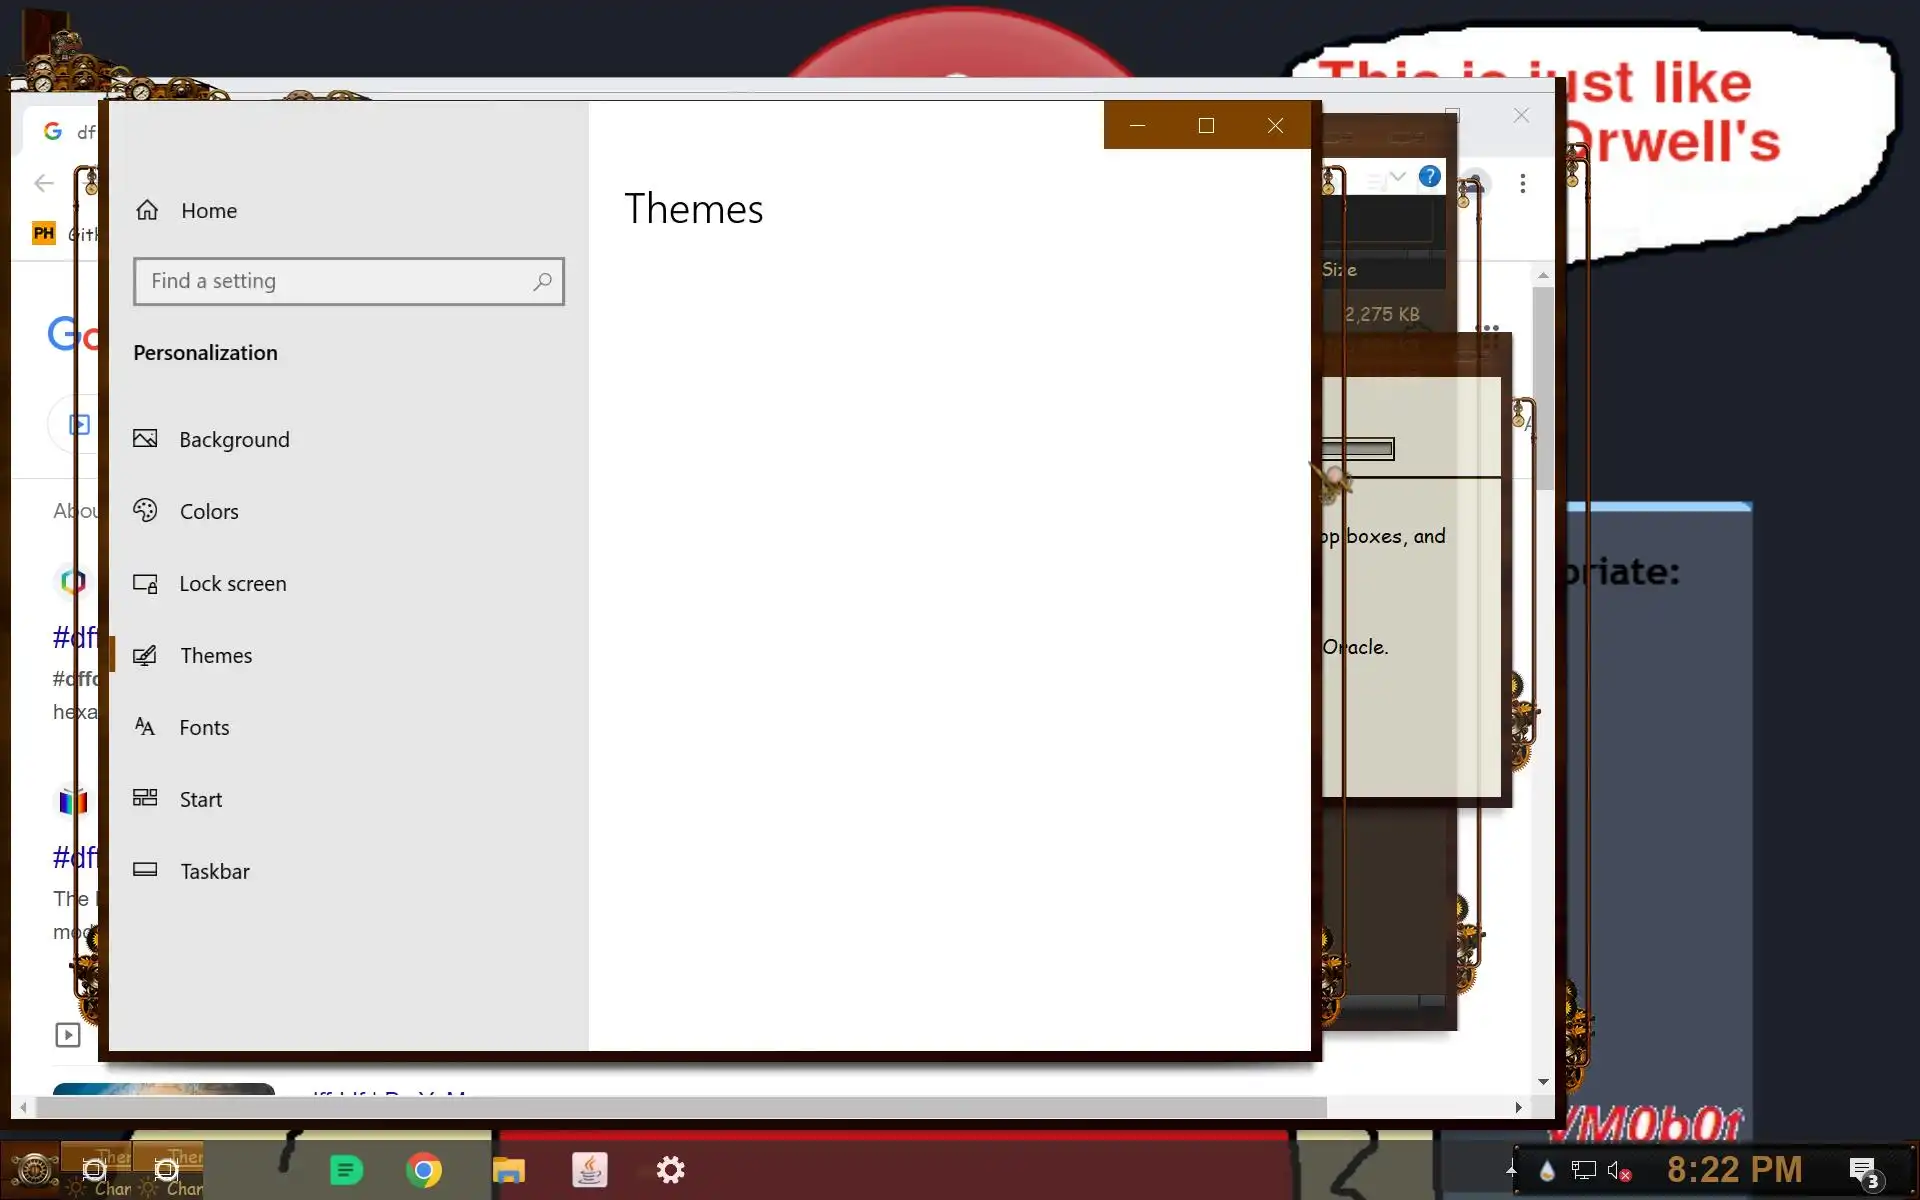
Task: Click the blue help question mark icon
Action: coord(1430,177)
